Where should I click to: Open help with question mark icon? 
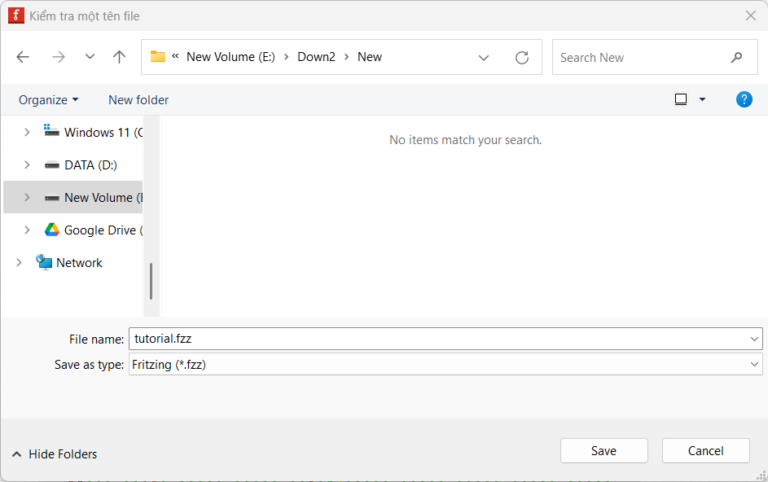point(744,99)
